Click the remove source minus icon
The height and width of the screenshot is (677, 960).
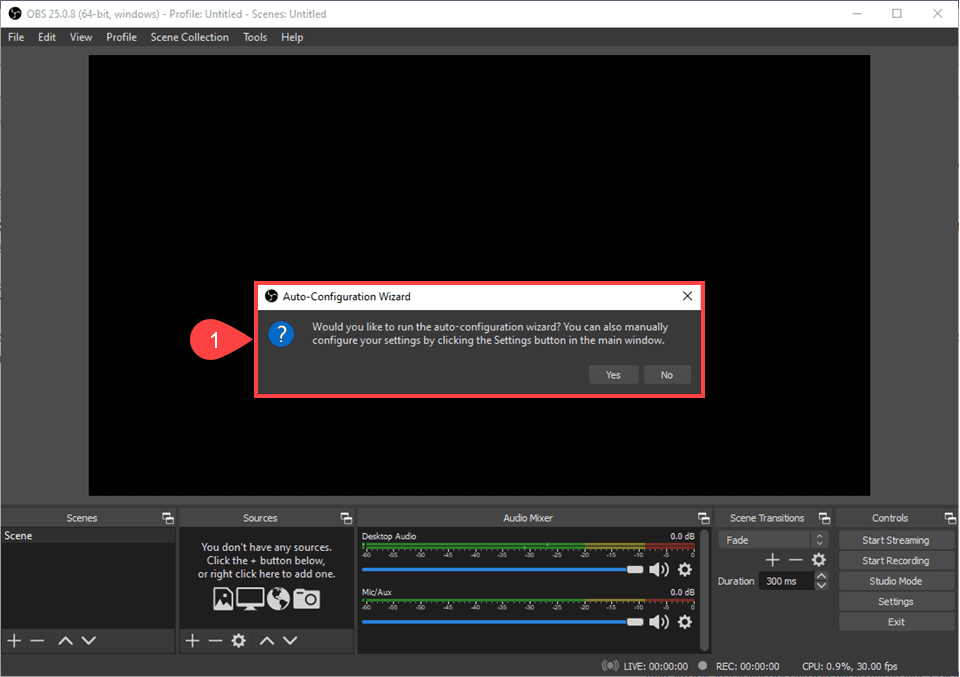tap(216, 641)
